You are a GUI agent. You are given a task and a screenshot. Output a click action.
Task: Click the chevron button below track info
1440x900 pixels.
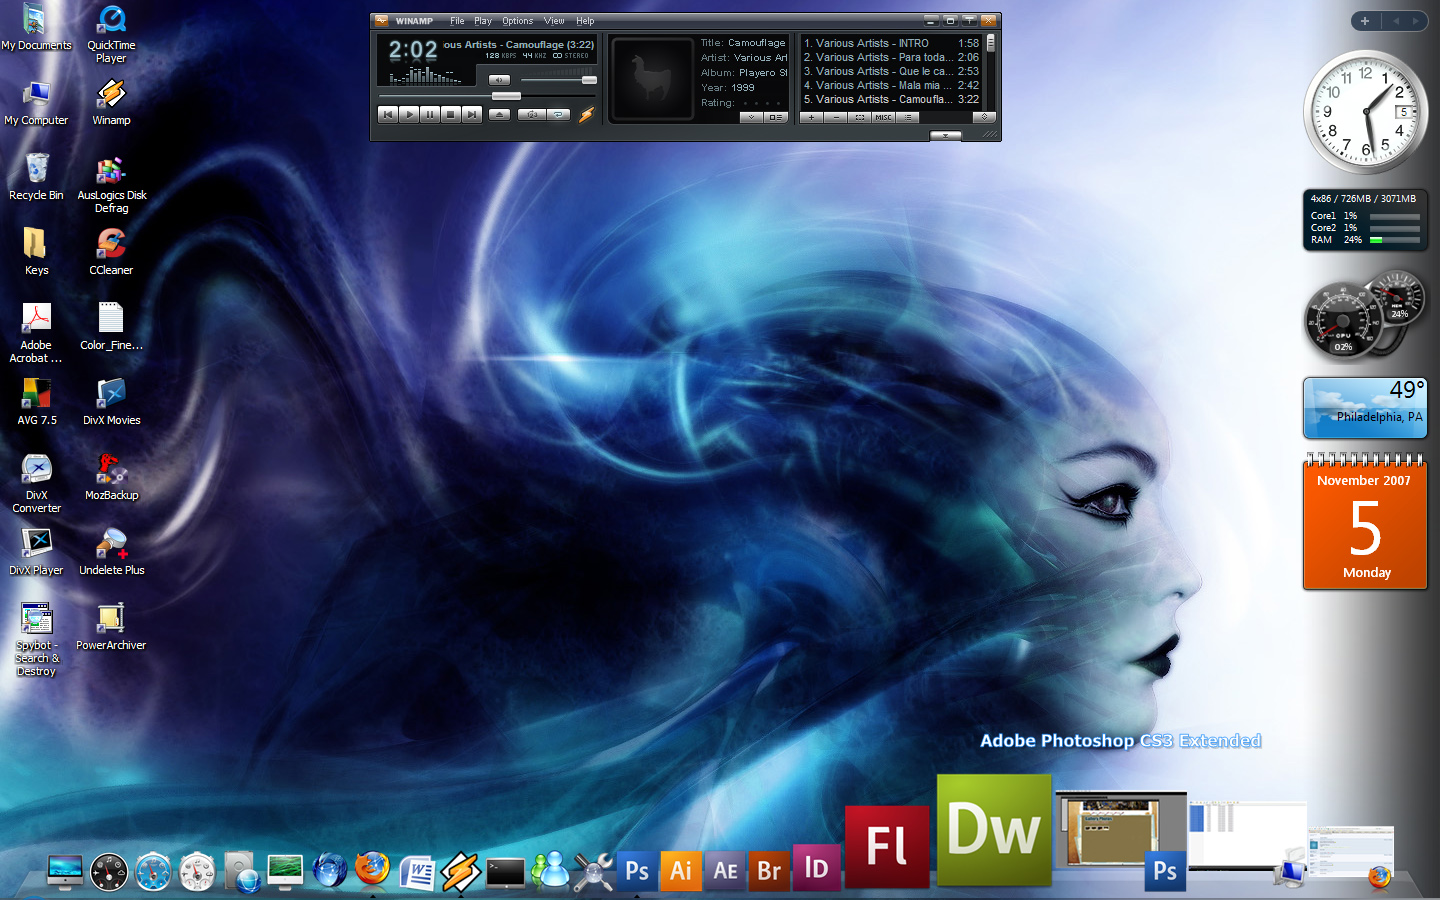pyautogui.click(x=751, y=117)
